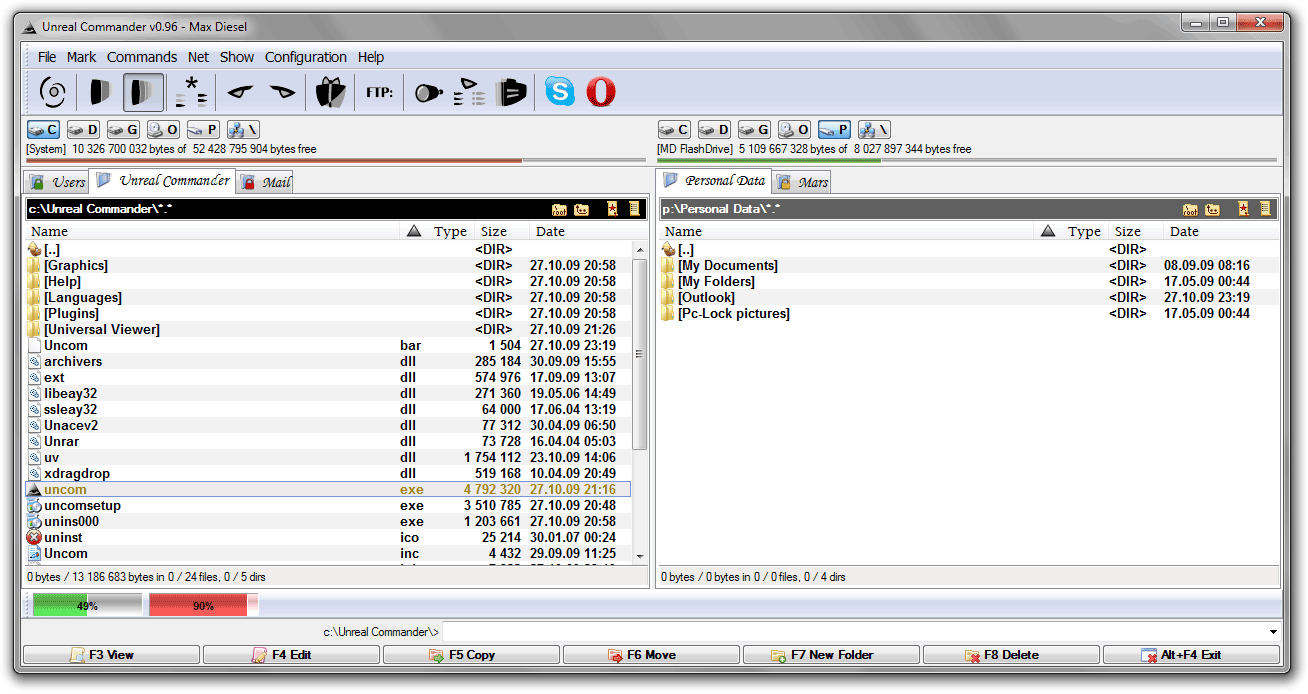The image size is (1308, 694).
Task: Launch Opera from the toolbar
Action: (x=601, y=92)
